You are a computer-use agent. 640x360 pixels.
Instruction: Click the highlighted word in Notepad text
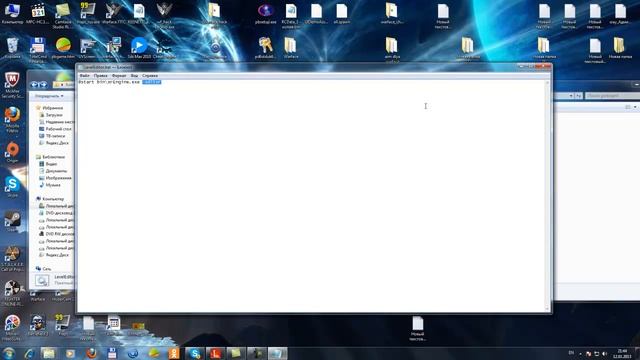click(152, 82)
